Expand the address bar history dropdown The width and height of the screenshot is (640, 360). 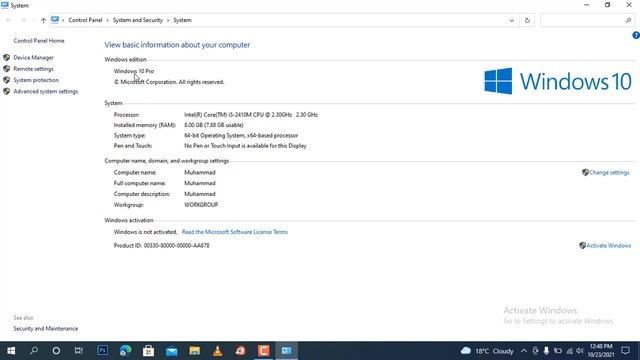[x=511, y=20]
